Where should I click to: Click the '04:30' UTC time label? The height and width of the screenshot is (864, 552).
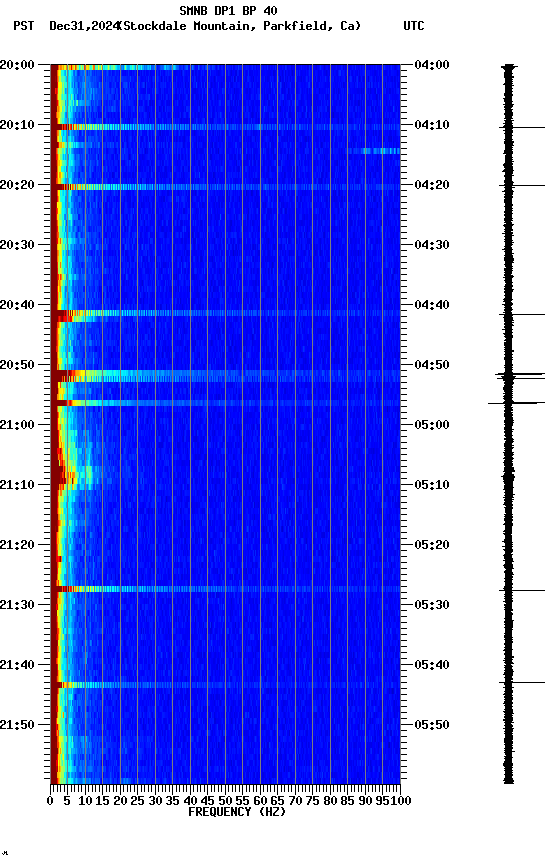point(432,245)
